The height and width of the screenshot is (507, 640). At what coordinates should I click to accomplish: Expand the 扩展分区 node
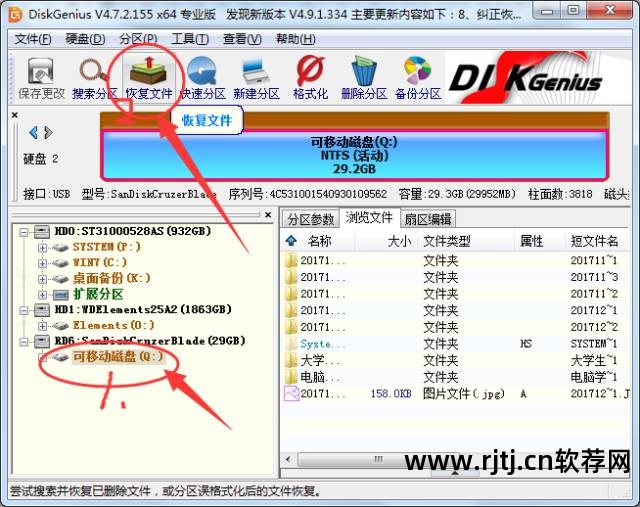42,294
